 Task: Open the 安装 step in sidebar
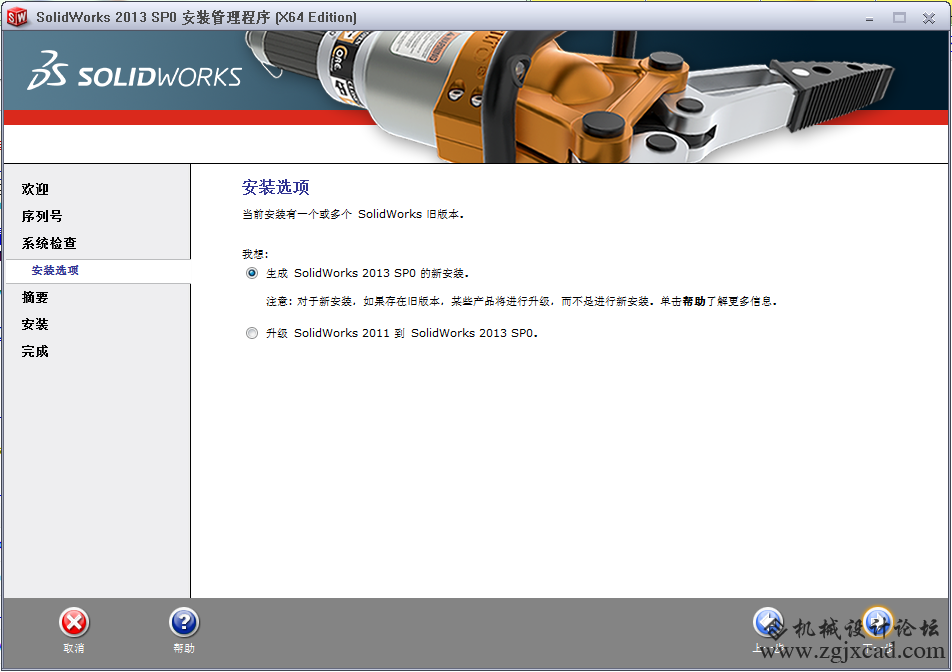[35, 324]
